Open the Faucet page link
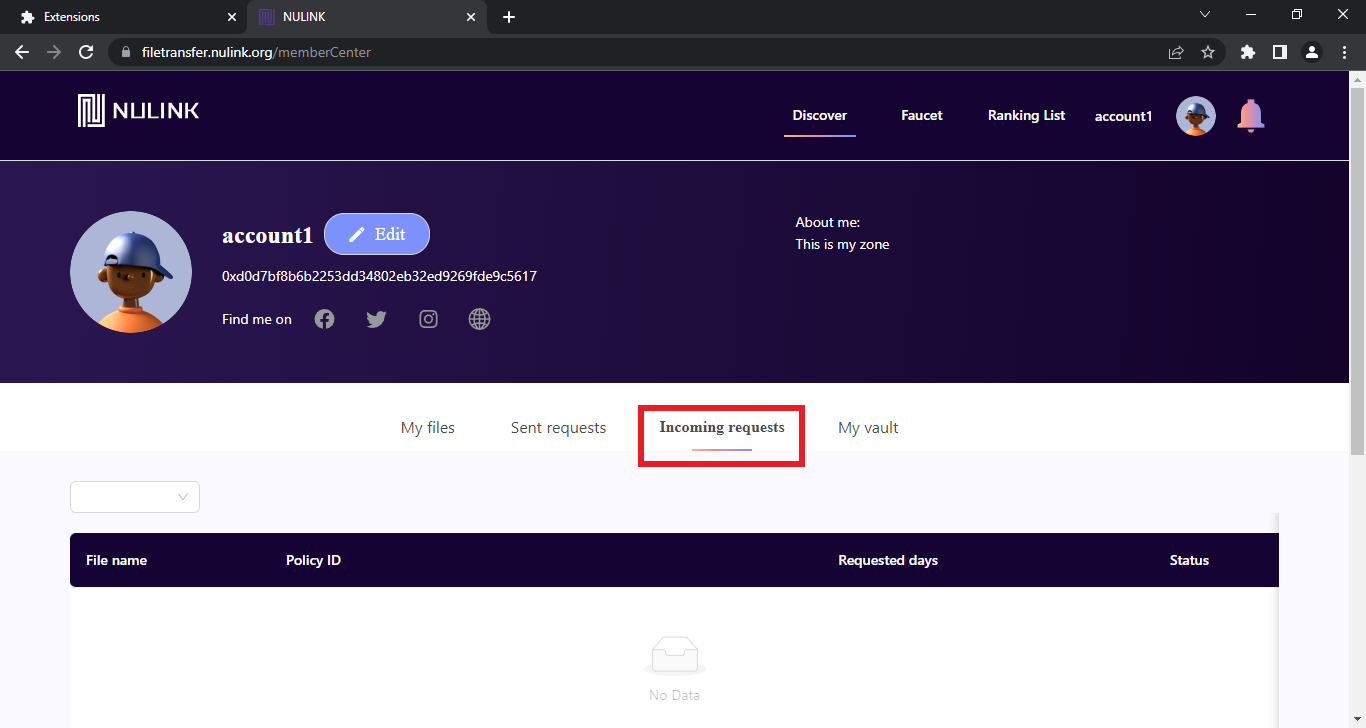The height and width of the screenshot is (728, 1366). coord(921,116)
